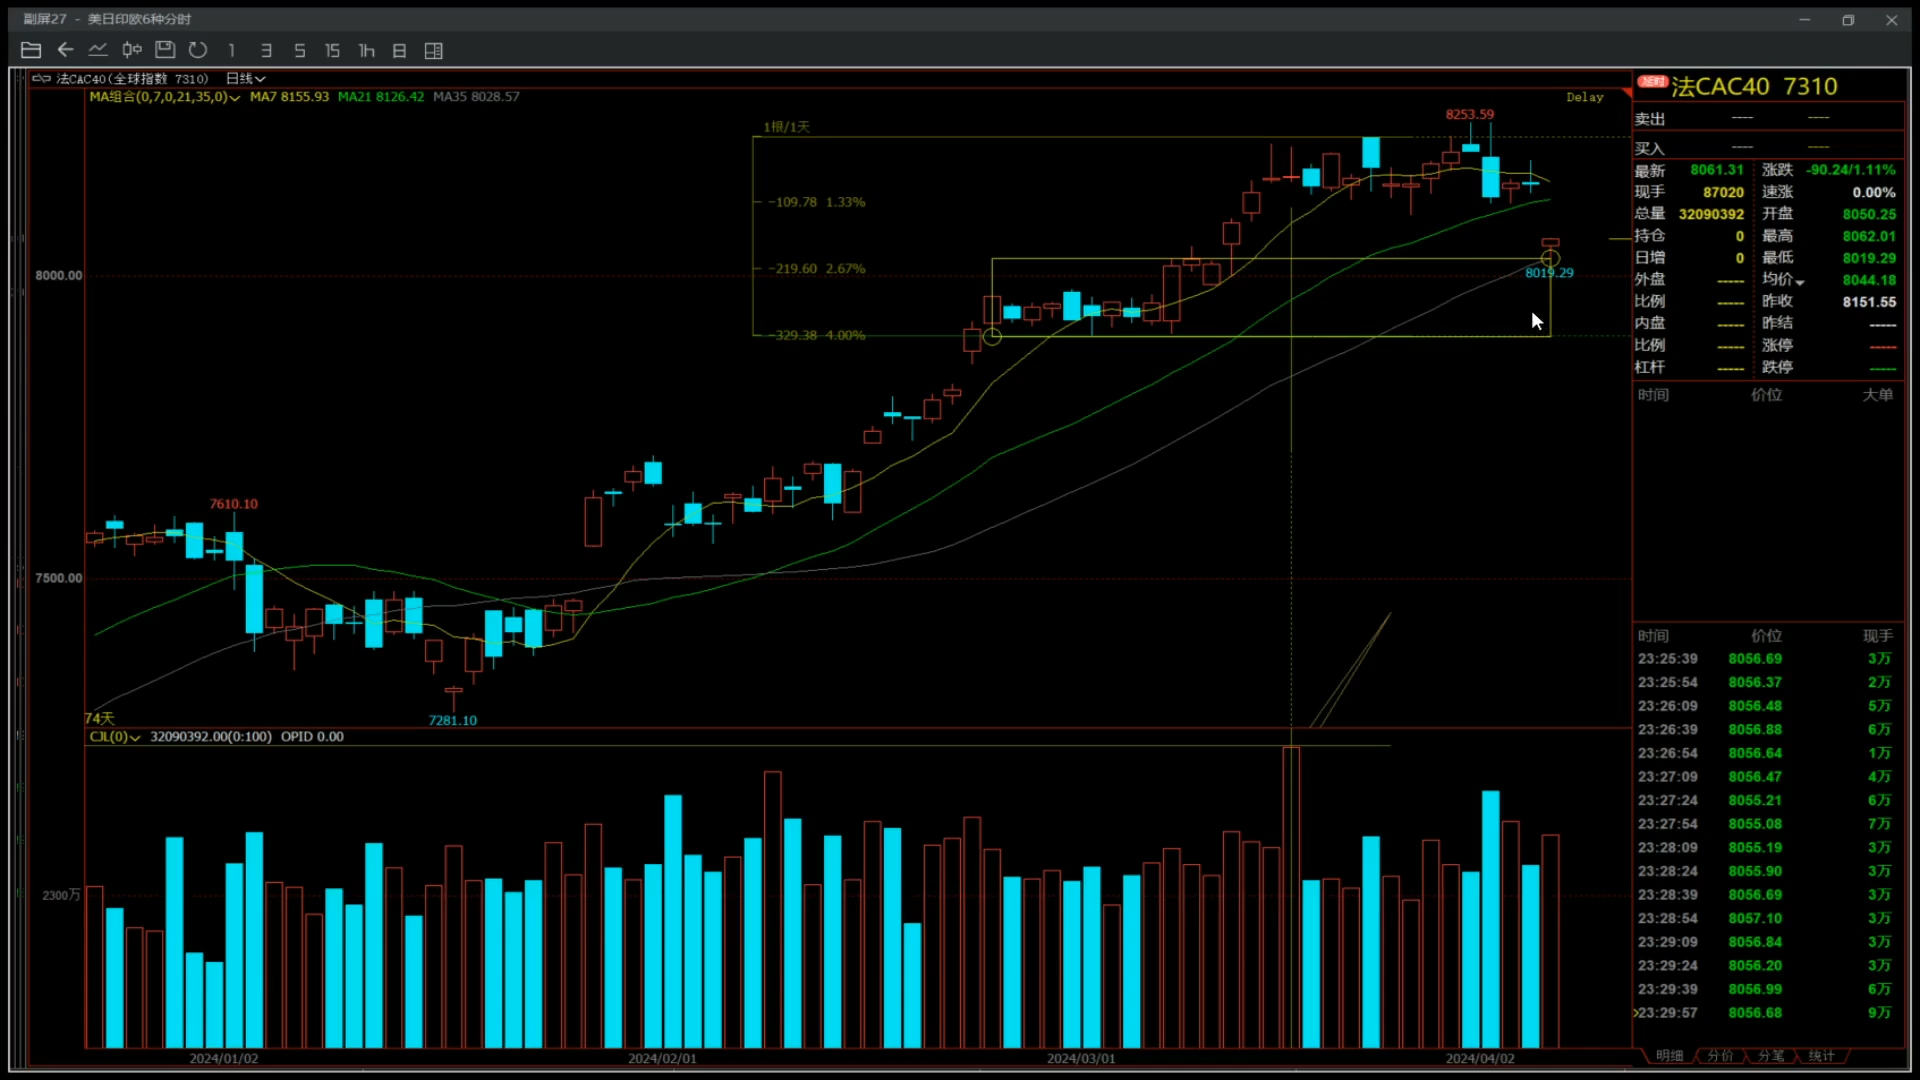Save layout with the floppy disk icon

tap(165, 50)
